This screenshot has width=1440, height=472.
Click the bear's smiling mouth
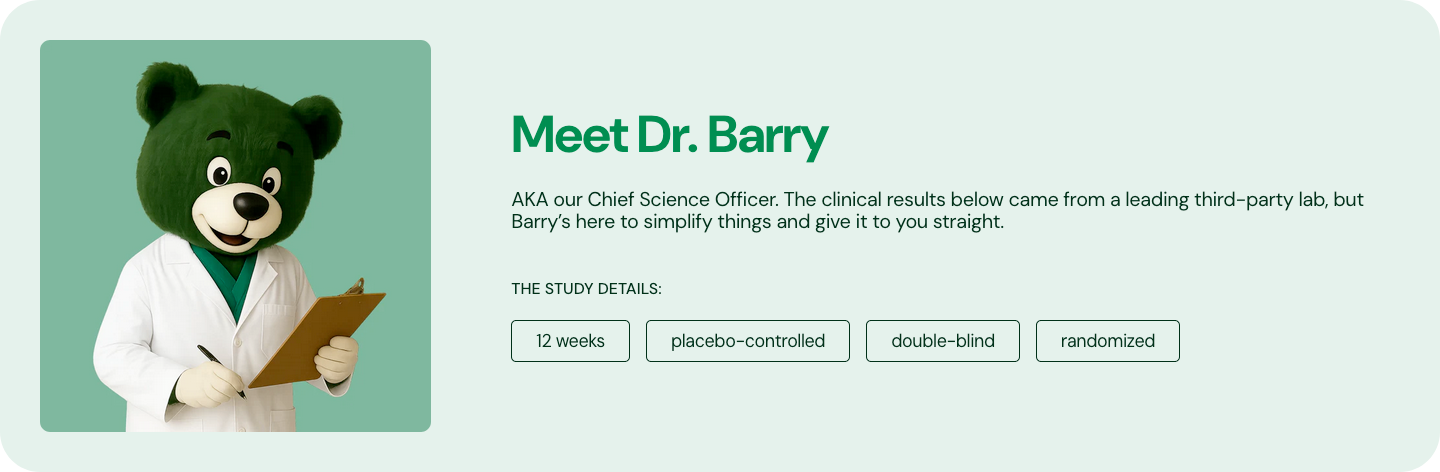[232, 236]
